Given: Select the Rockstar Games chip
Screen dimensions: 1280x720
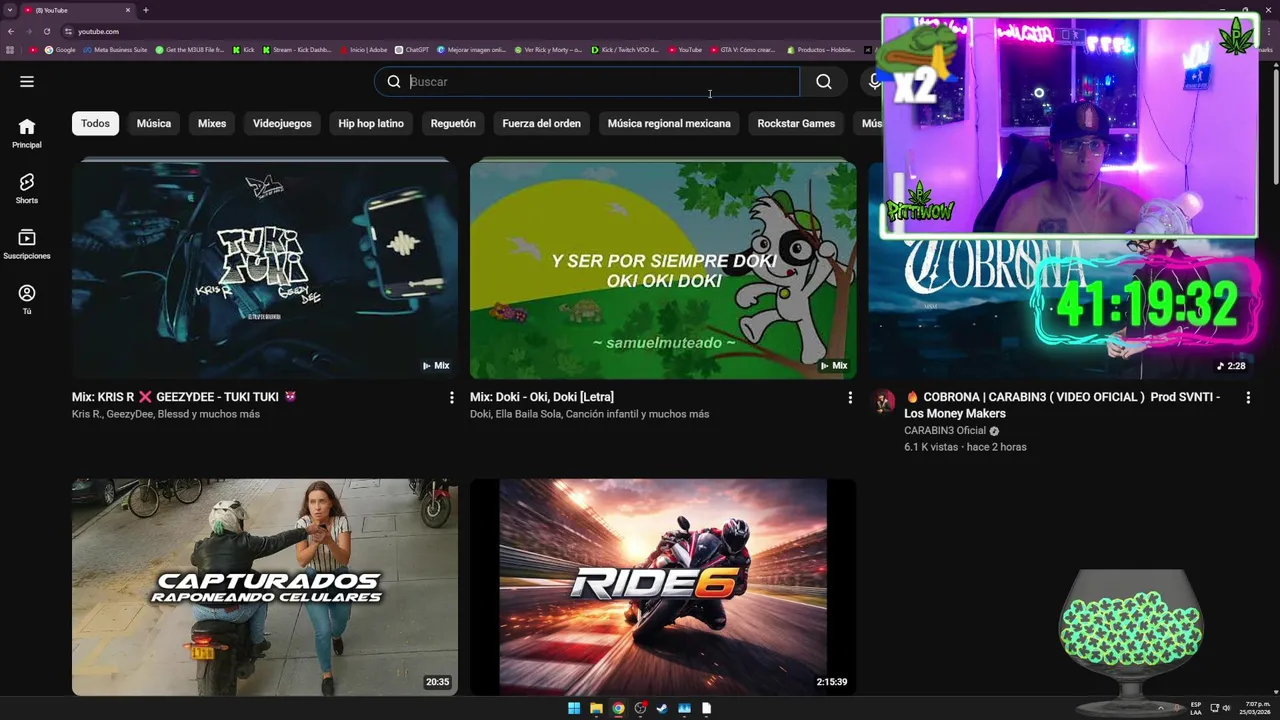Looking at the screenshot, I should 796,124.
